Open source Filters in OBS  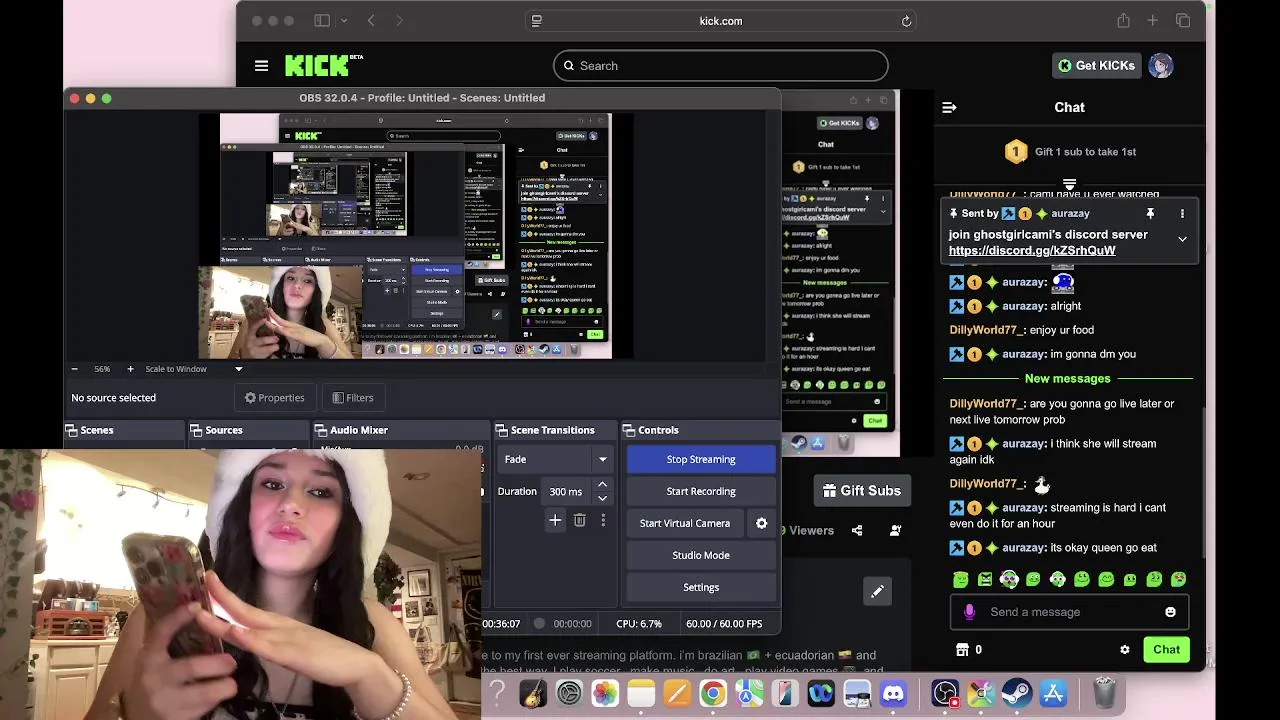coord(353,398)
